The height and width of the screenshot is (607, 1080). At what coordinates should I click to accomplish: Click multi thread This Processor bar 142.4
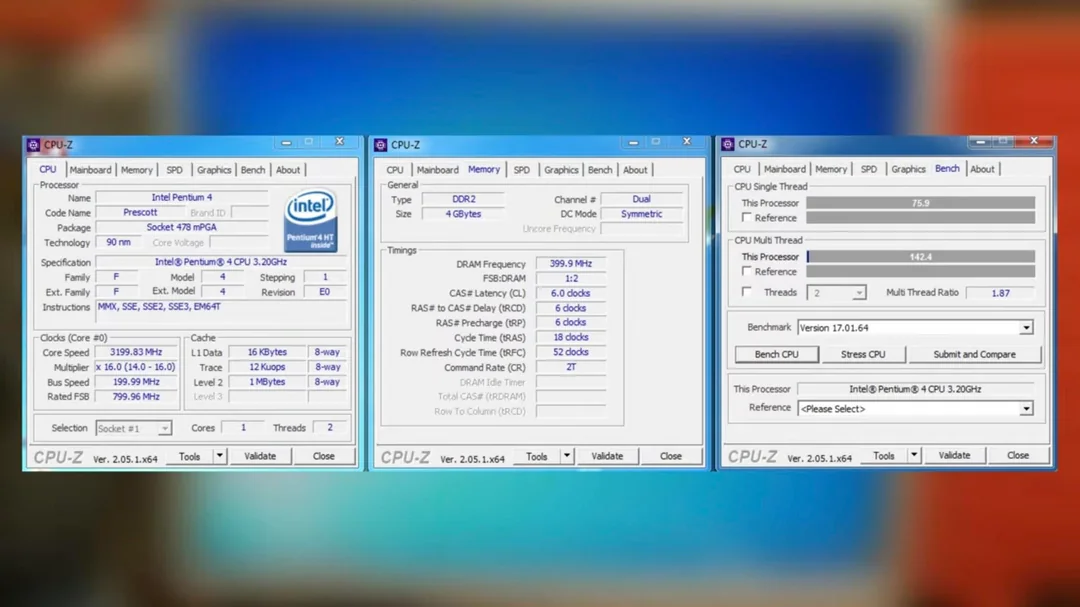tap(921, 256)
